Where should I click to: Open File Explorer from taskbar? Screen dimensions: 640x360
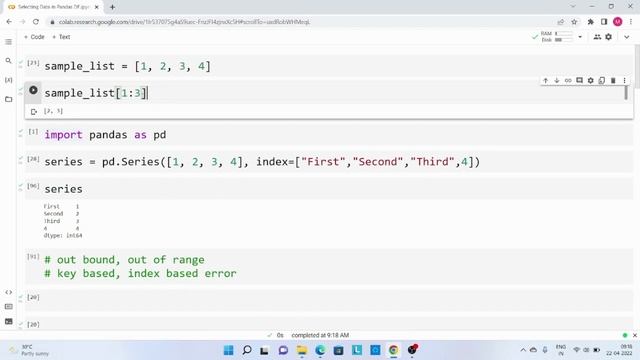pyautogui.click(x=302, y=350)
